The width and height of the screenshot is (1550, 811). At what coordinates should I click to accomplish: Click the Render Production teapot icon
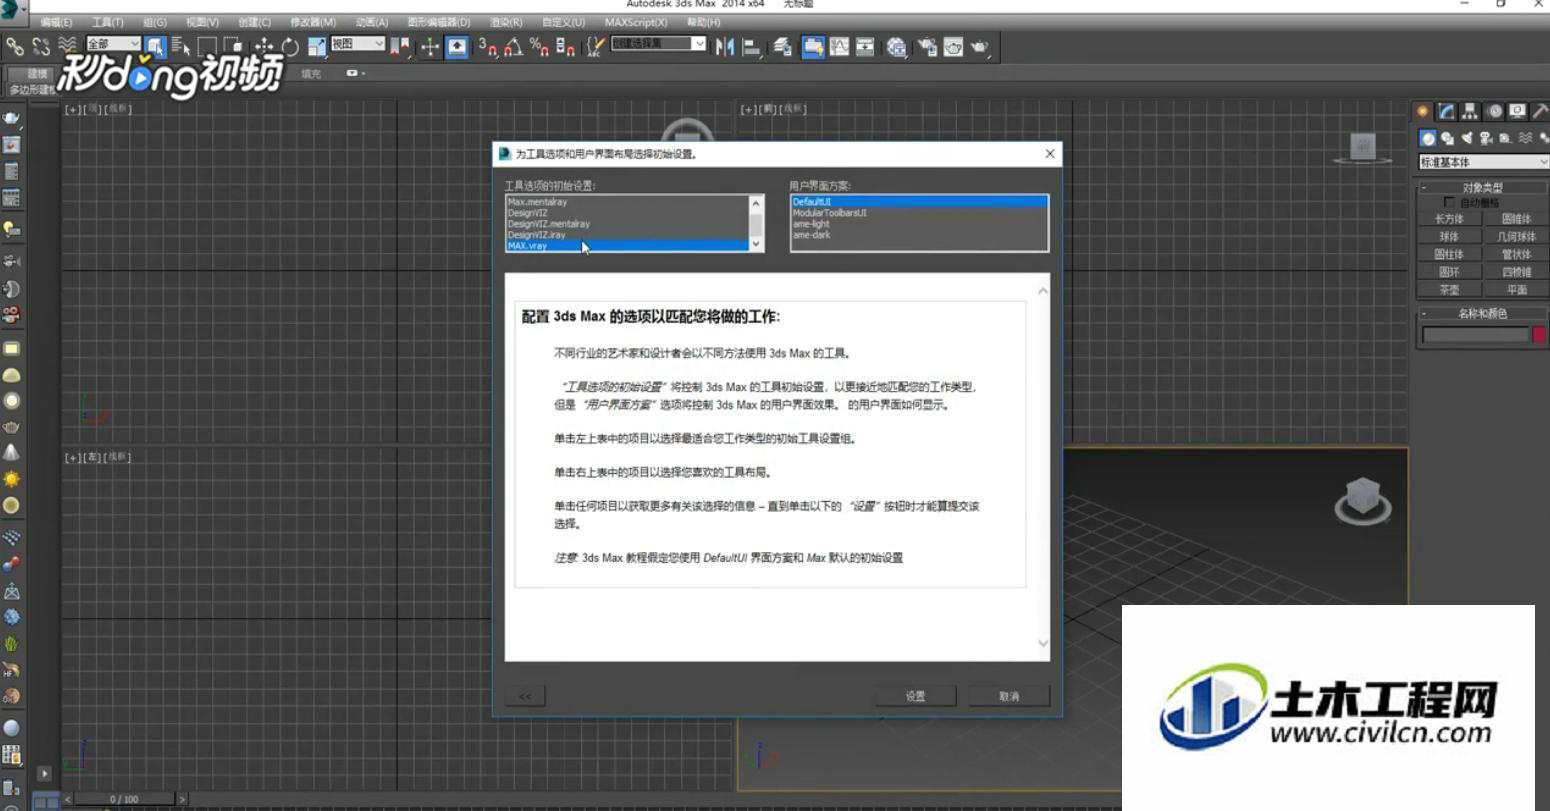pos(980,46)
